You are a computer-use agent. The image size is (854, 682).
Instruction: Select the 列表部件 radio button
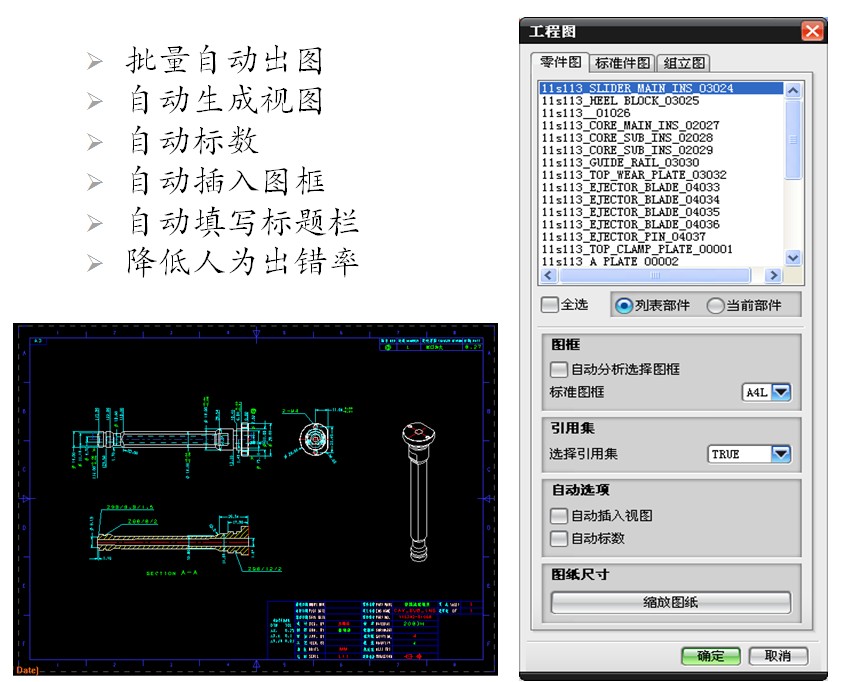coord(625,305)
